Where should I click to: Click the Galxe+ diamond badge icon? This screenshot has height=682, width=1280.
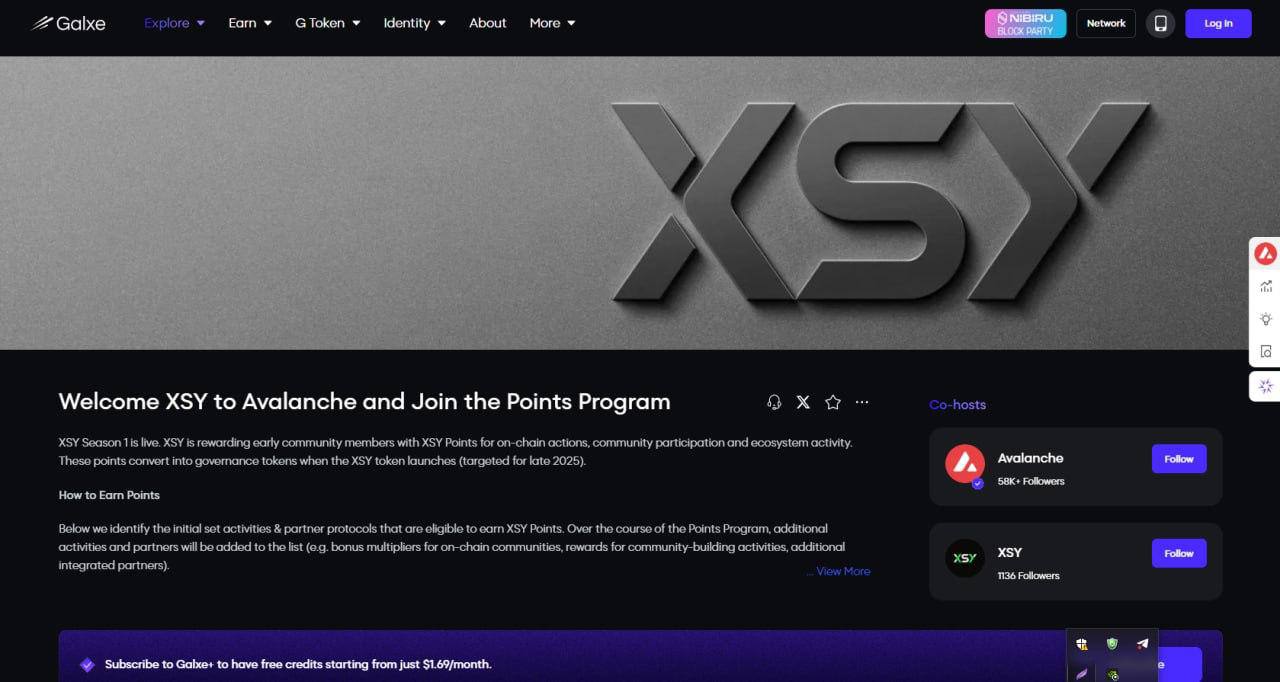coord(87,664)
